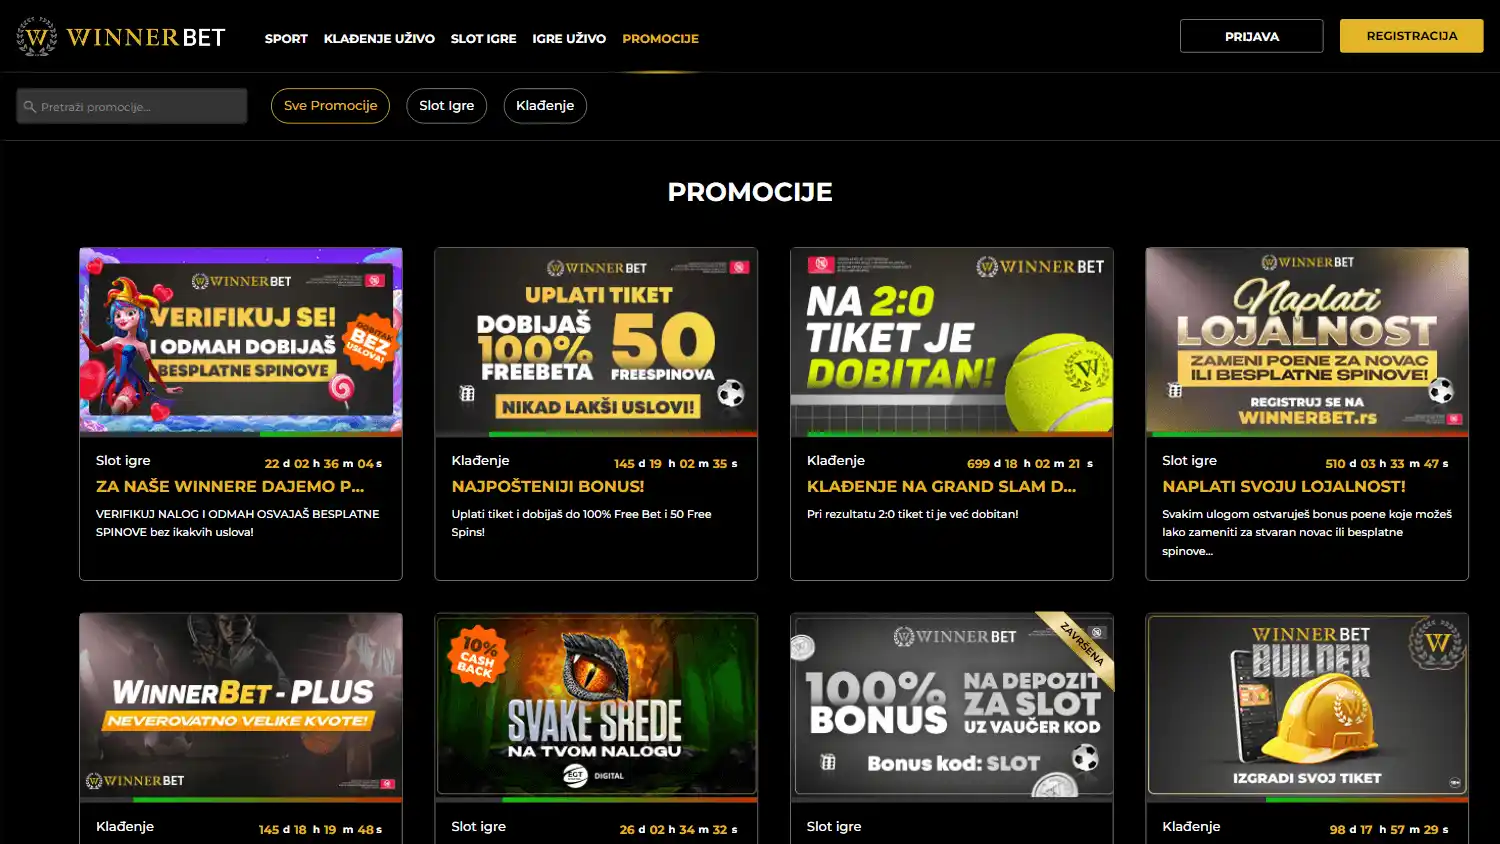The image size is (1500, 844).
Task: Click the 26 d 02 h countdown timer
Action: (x=679, y=830)
